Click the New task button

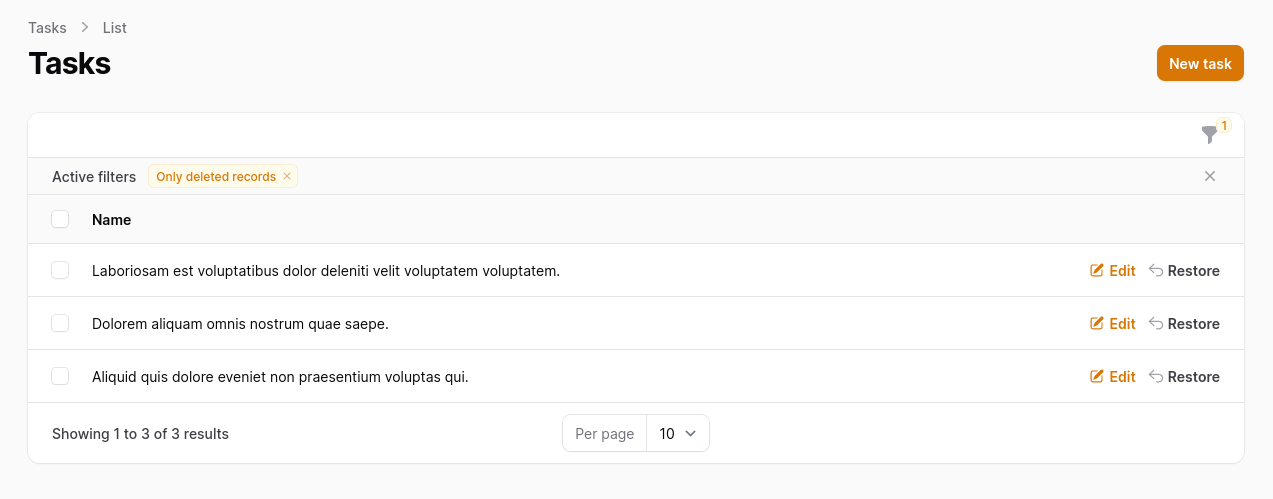click(1200, 63)
